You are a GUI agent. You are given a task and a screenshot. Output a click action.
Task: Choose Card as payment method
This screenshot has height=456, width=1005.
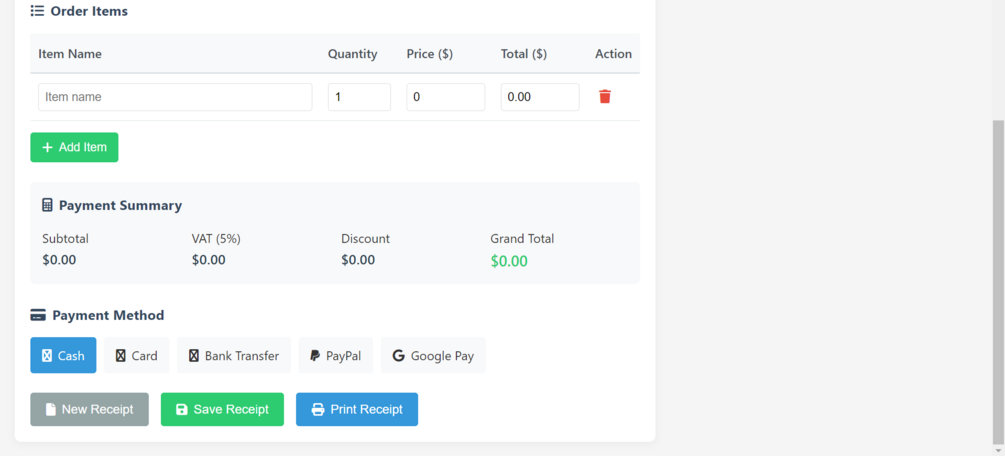136,356
